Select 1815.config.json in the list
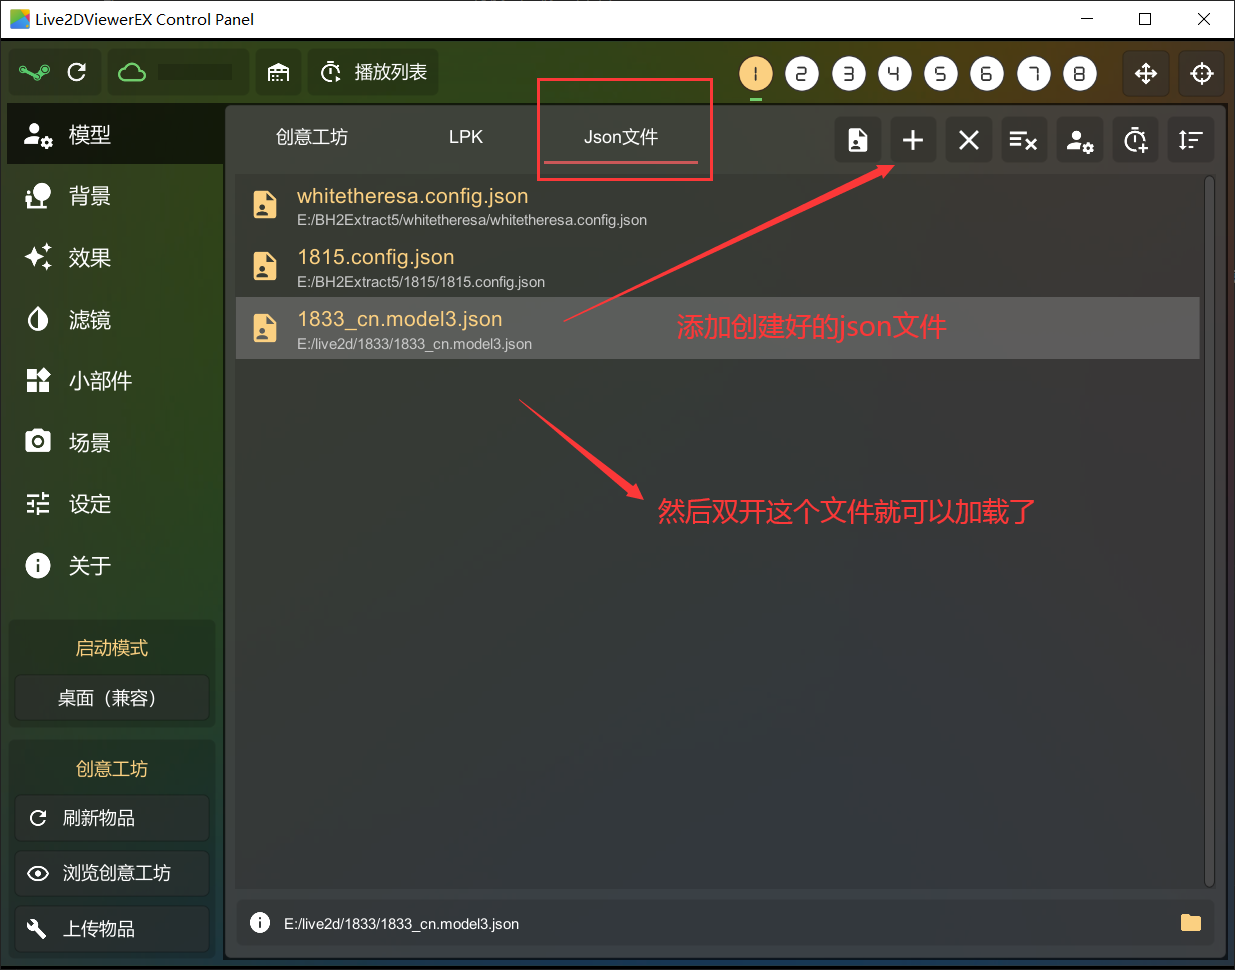The image size is (1235, 970). (718, 267)
